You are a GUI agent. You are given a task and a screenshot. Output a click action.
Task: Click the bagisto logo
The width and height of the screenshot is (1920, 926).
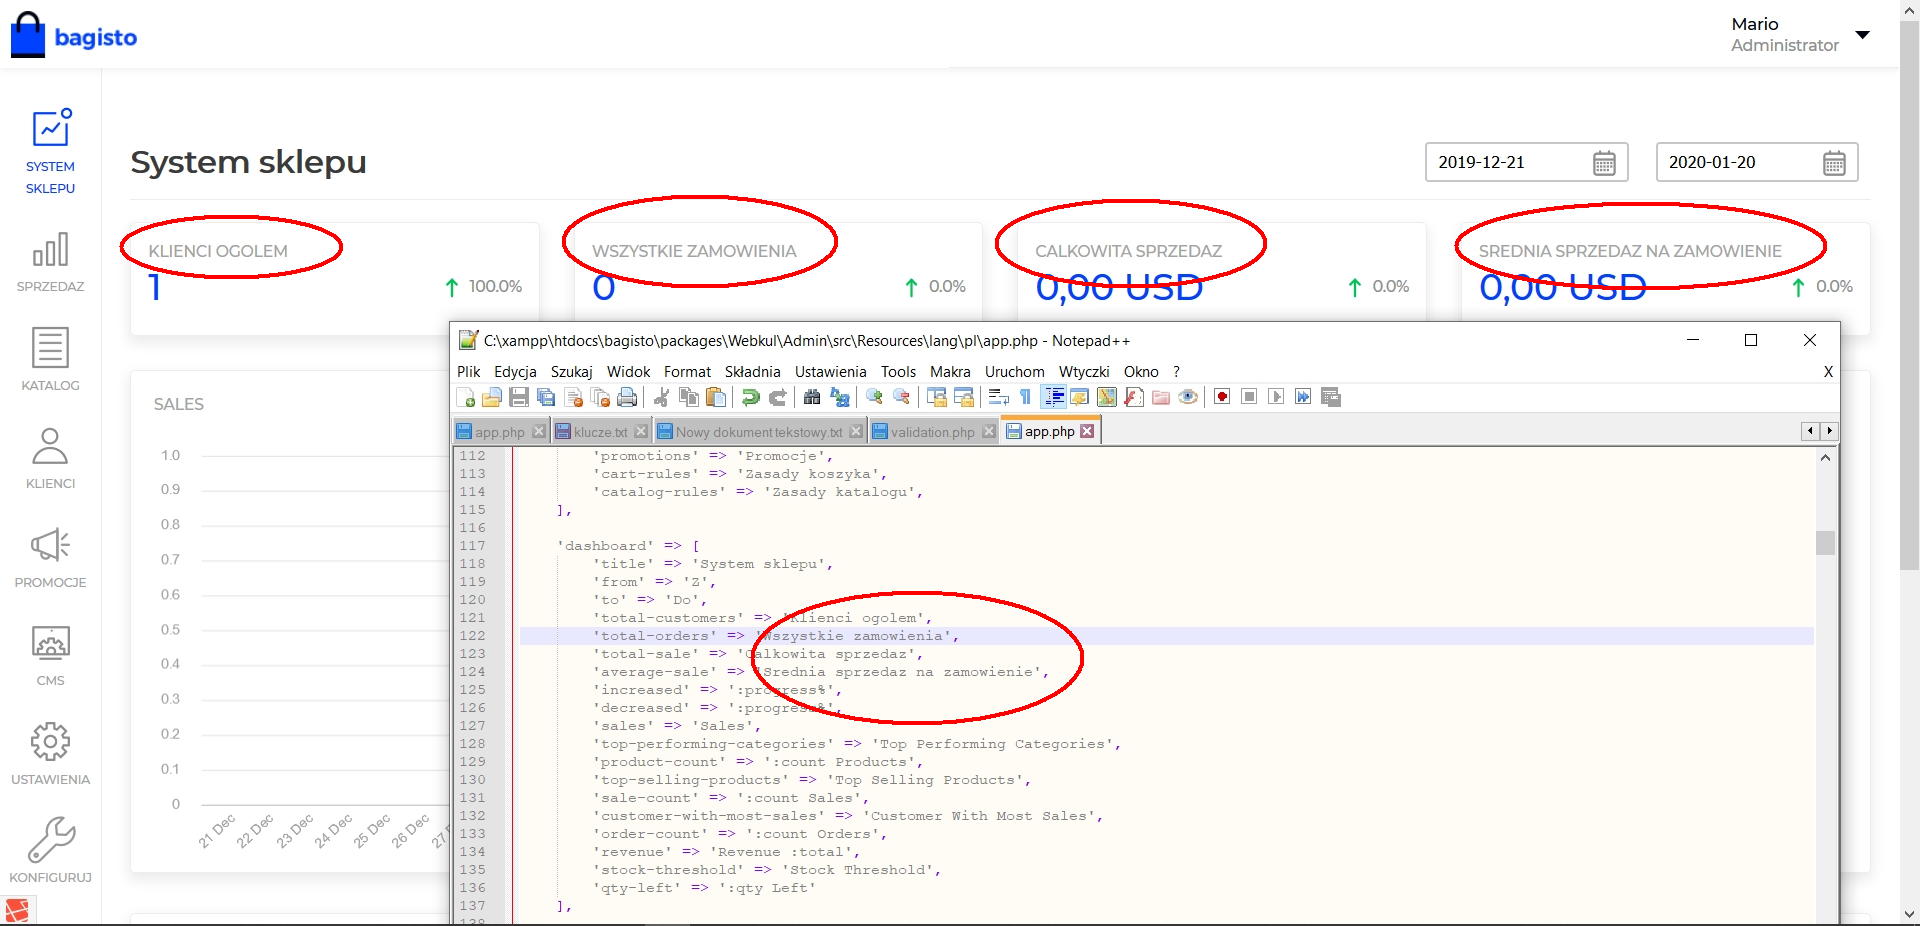tap(74, 35)
